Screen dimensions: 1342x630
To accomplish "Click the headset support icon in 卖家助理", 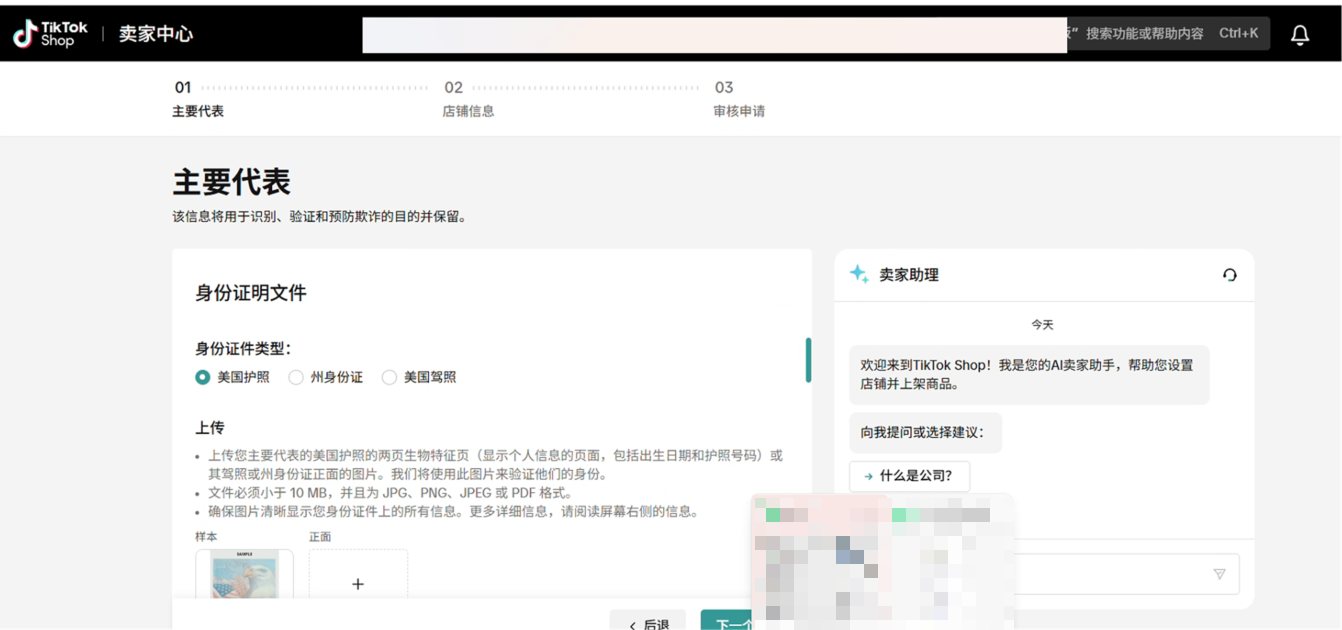I will (1229, 275).
